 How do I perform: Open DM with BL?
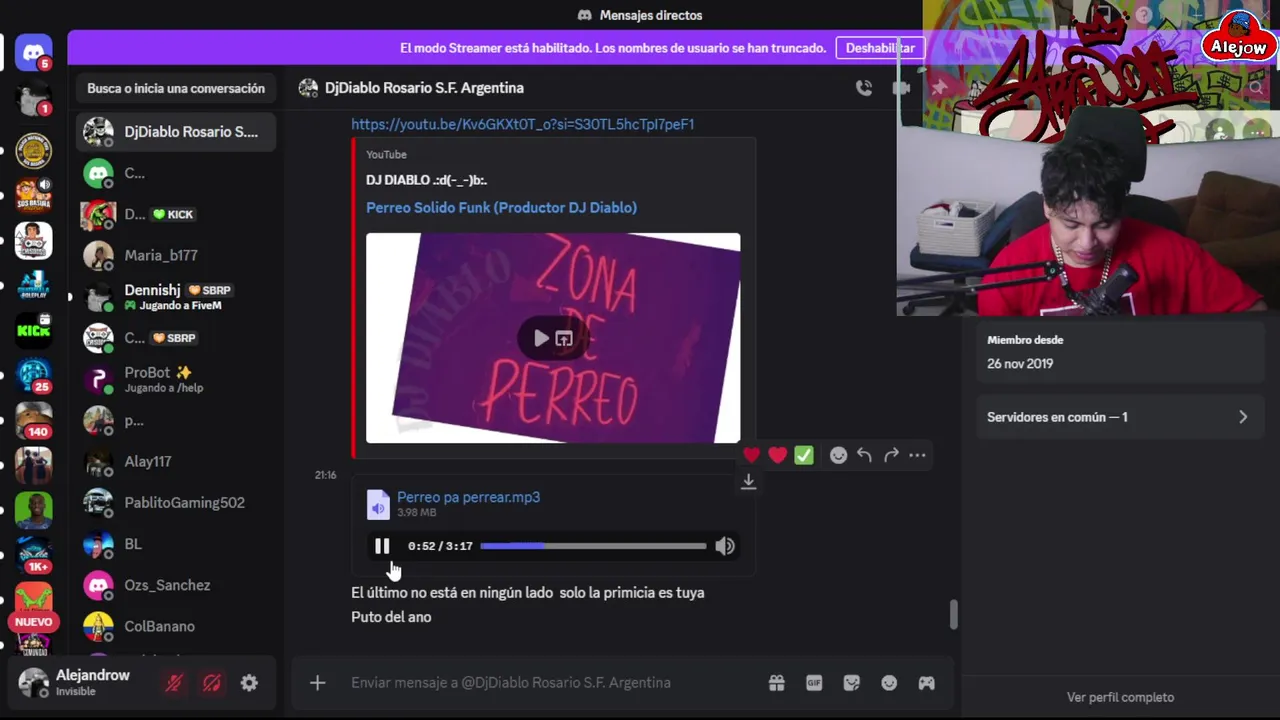pyautogui.click(x=177, y=544)
